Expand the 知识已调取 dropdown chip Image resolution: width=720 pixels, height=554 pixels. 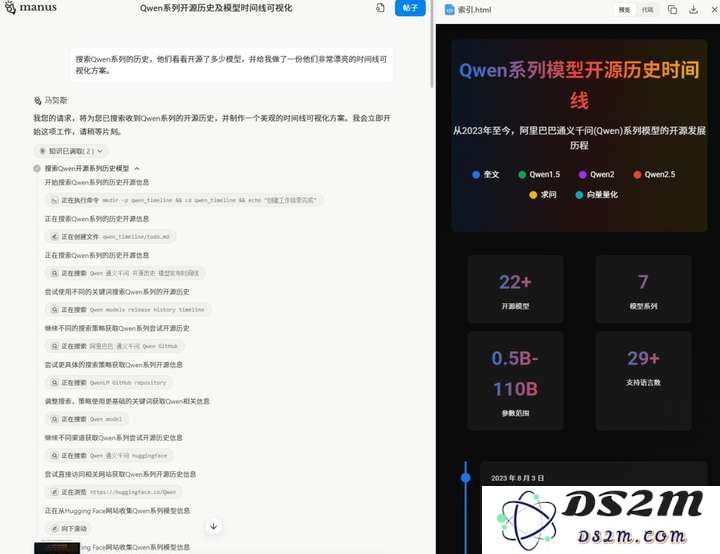click(71, 151)
